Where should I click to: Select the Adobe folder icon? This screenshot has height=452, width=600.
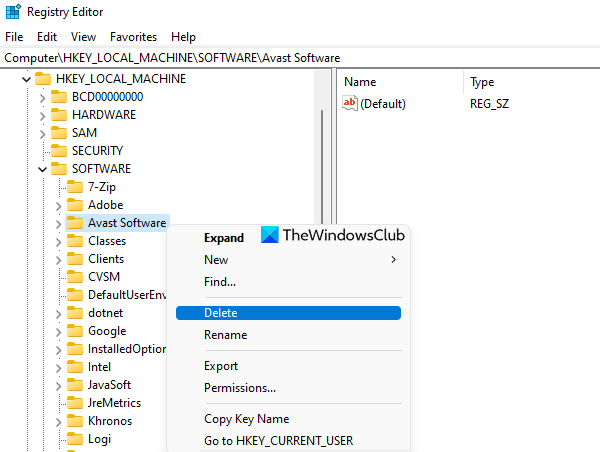tap(75, 205)
